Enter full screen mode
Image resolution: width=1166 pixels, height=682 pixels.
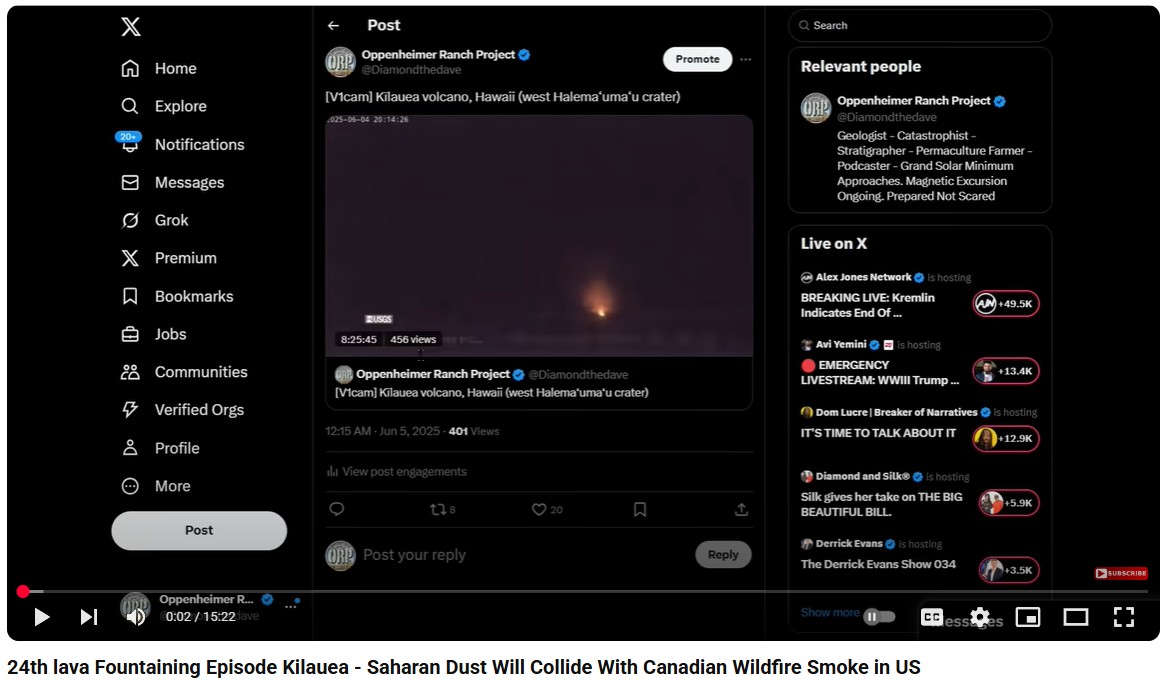(x=1124, y=617)
